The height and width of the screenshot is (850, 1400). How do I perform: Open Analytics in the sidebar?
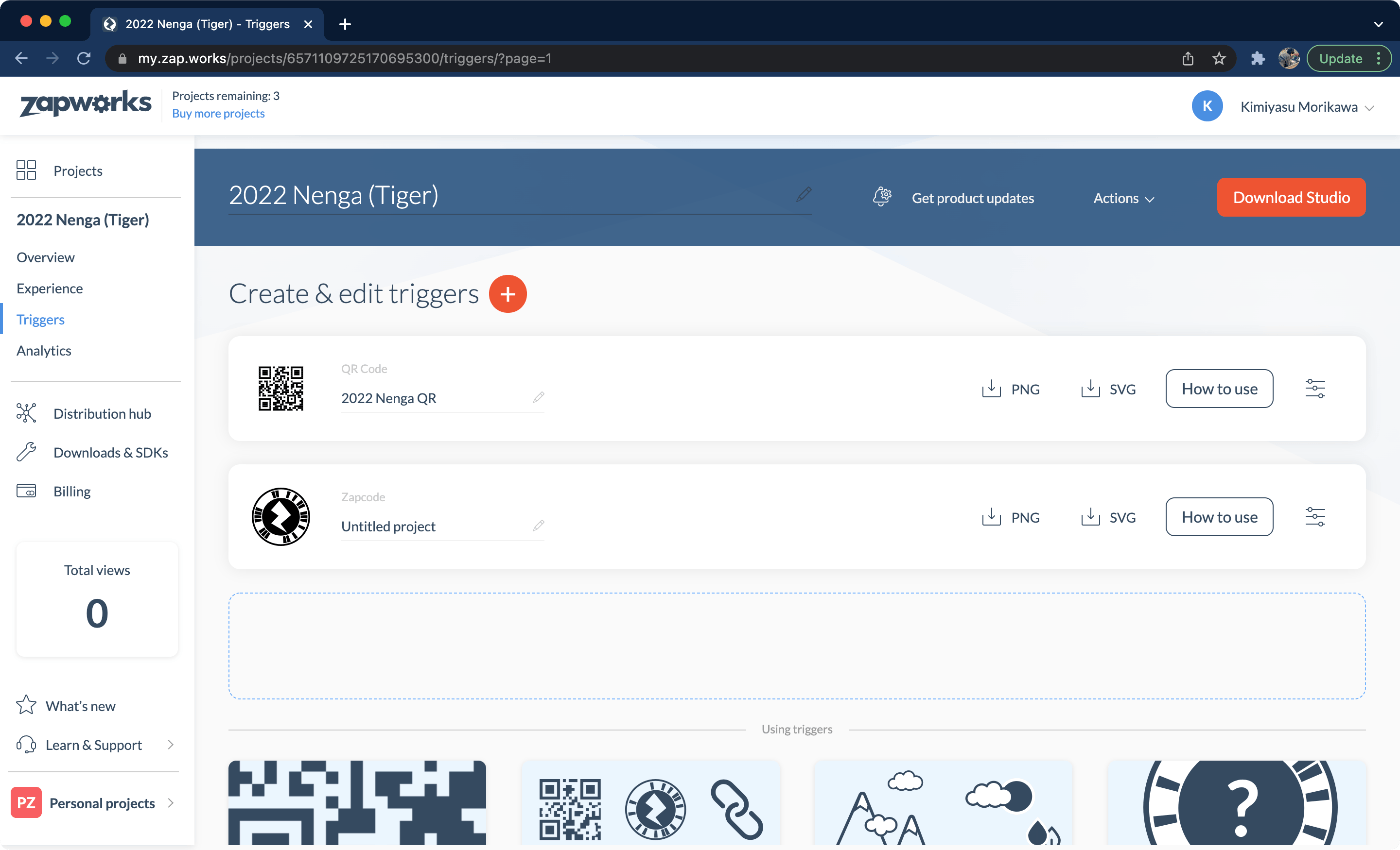tap(44, 350)
